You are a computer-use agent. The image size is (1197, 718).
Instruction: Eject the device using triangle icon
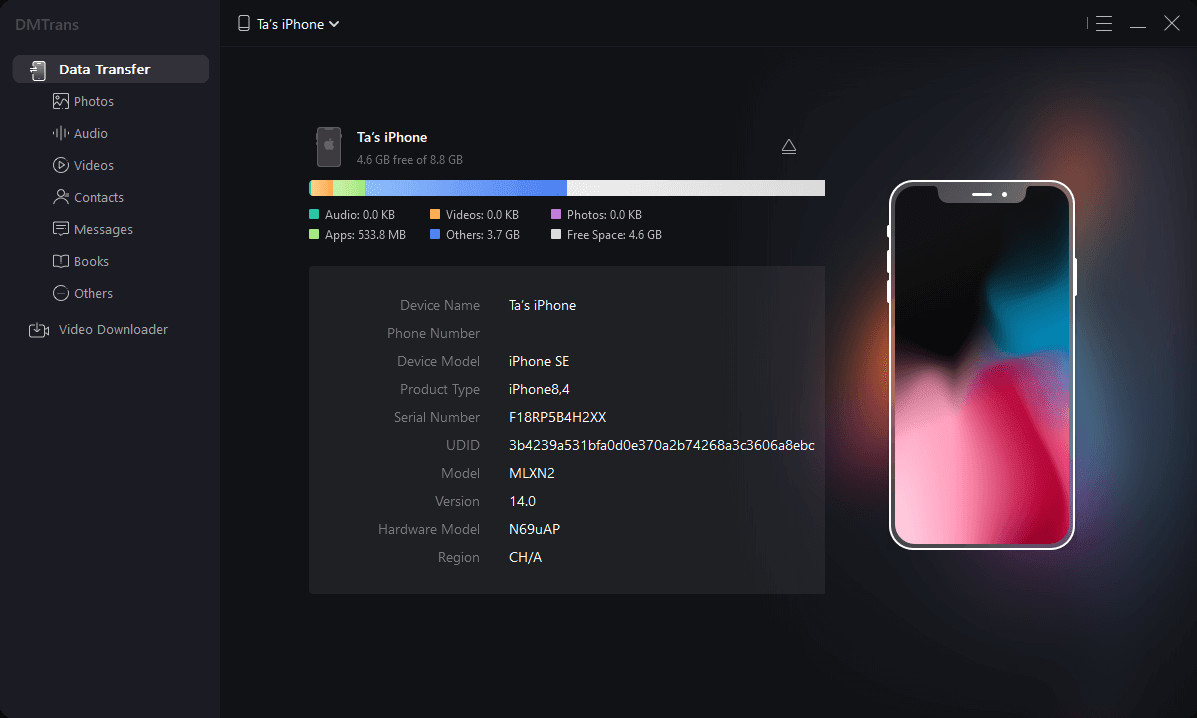coord(789,146)
